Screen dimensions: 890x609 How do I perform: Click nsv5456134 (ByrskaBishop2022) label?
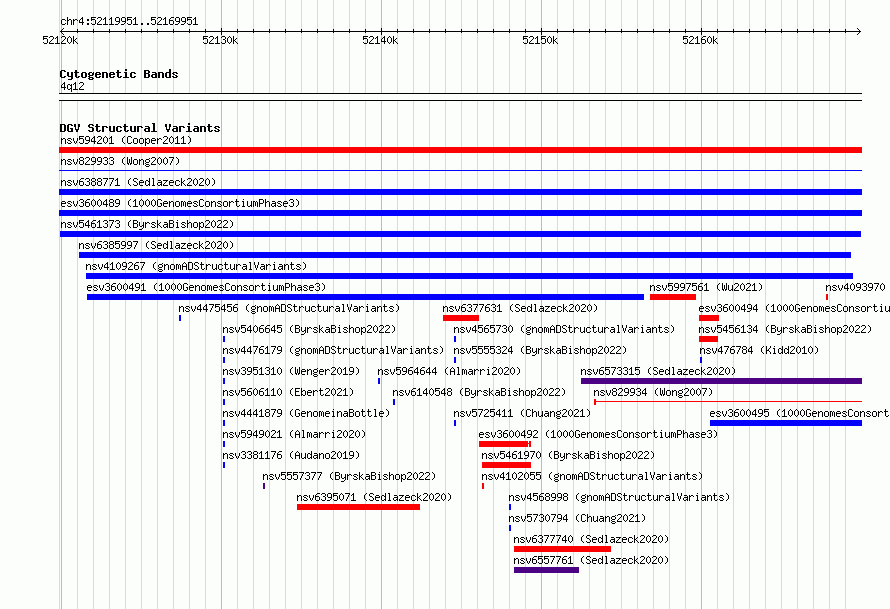click(785, 329)
